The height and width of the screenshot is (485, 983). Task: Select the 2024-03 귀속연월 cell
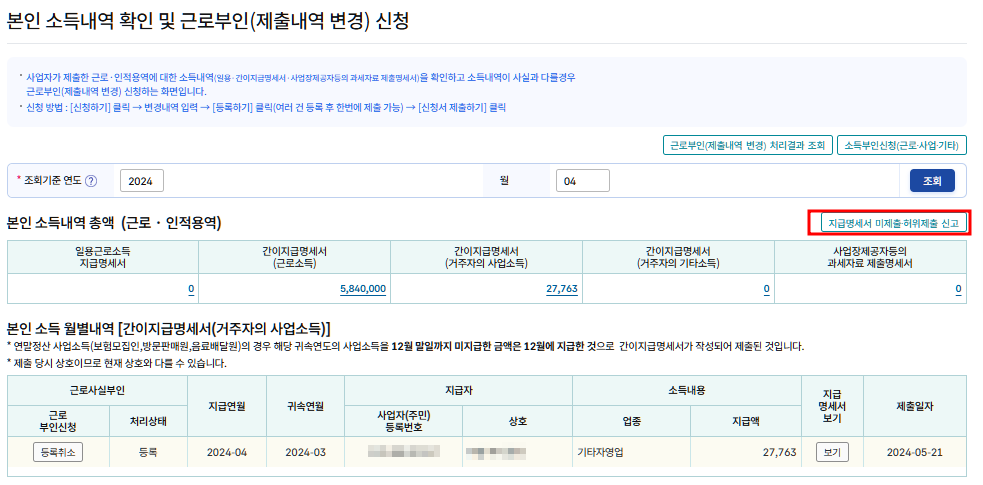coord(305,452)
